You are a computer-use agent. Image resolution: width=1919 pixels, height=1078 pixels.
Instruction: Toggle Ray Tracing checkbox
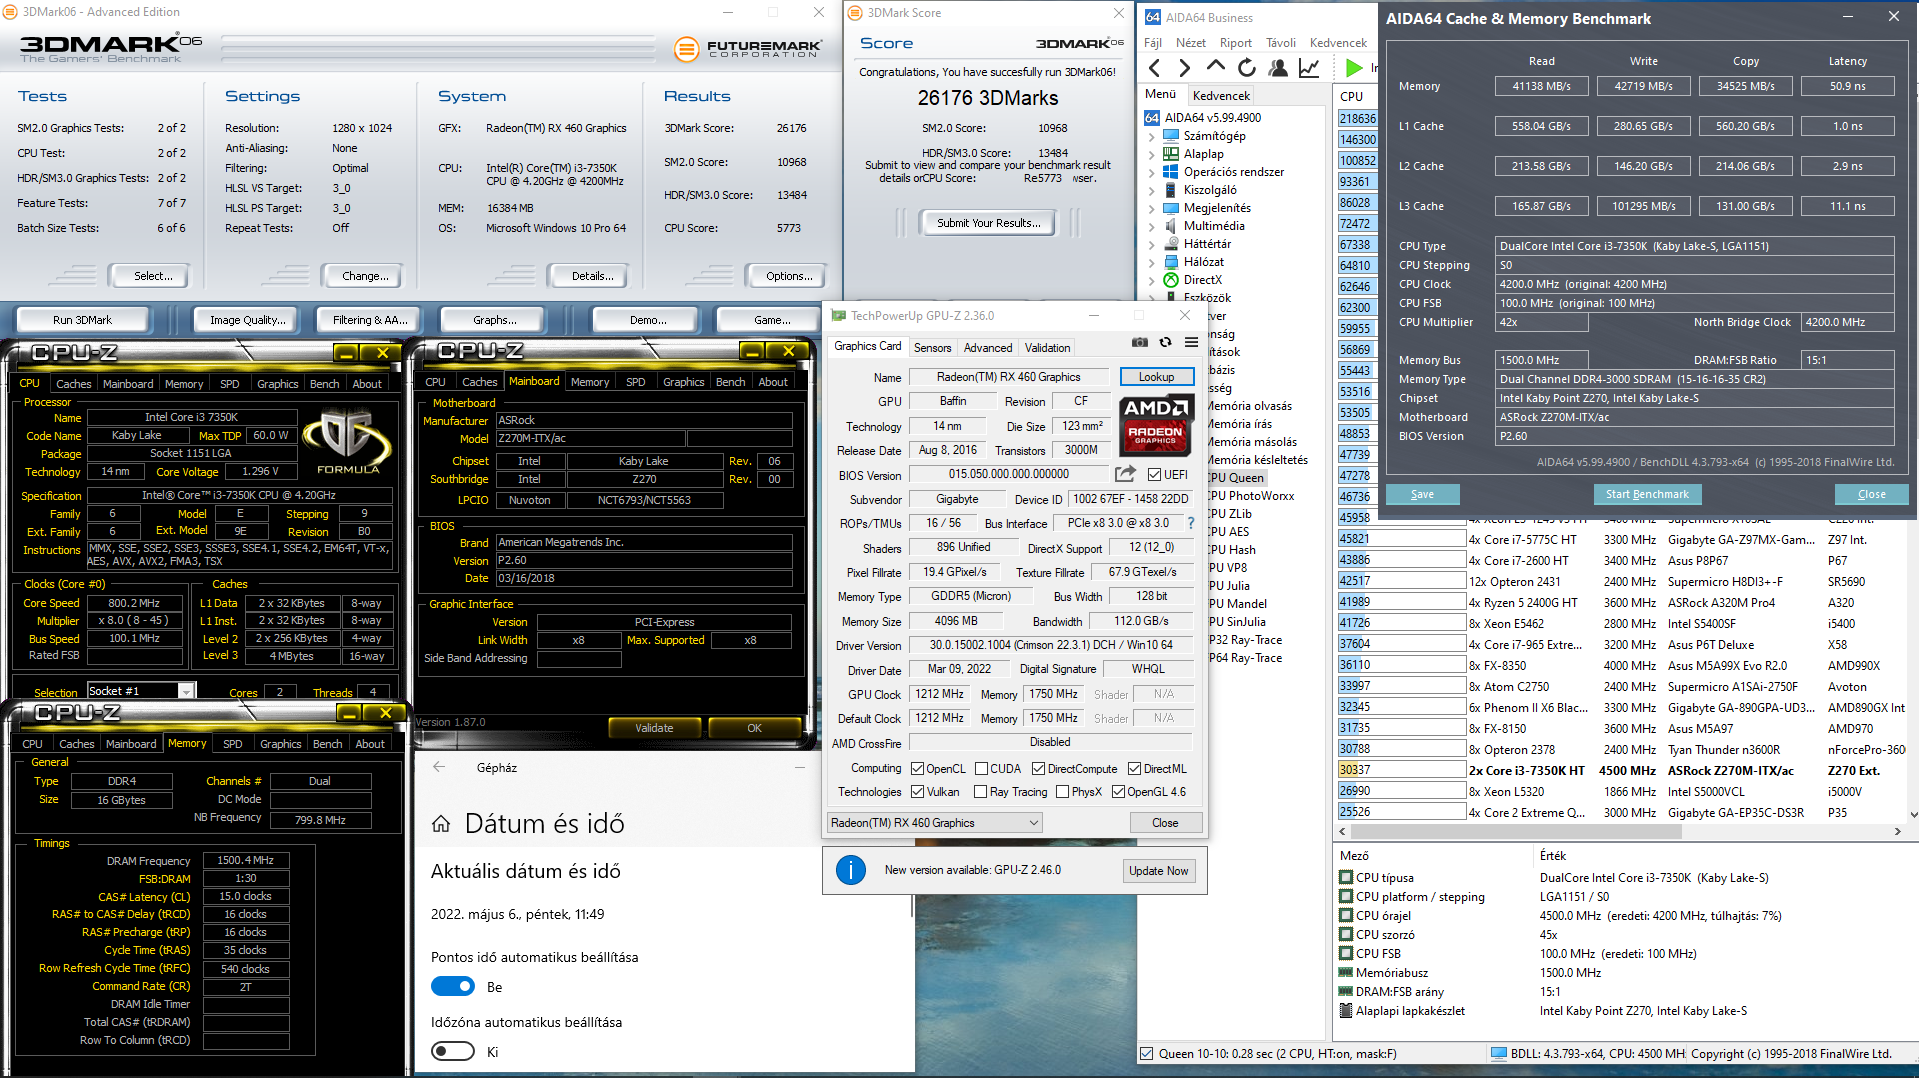[x=981, y=792]
